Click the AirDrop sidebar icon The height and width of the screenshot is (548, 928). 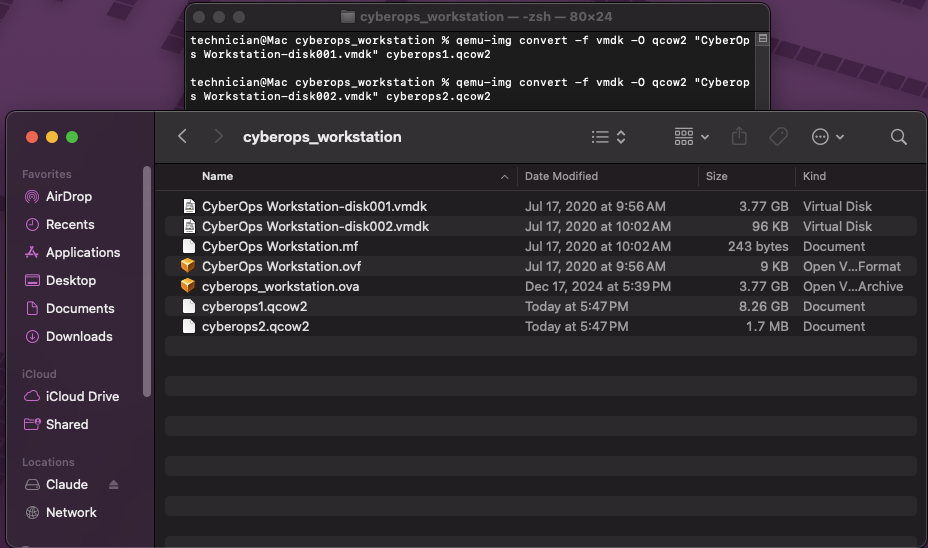32,197
